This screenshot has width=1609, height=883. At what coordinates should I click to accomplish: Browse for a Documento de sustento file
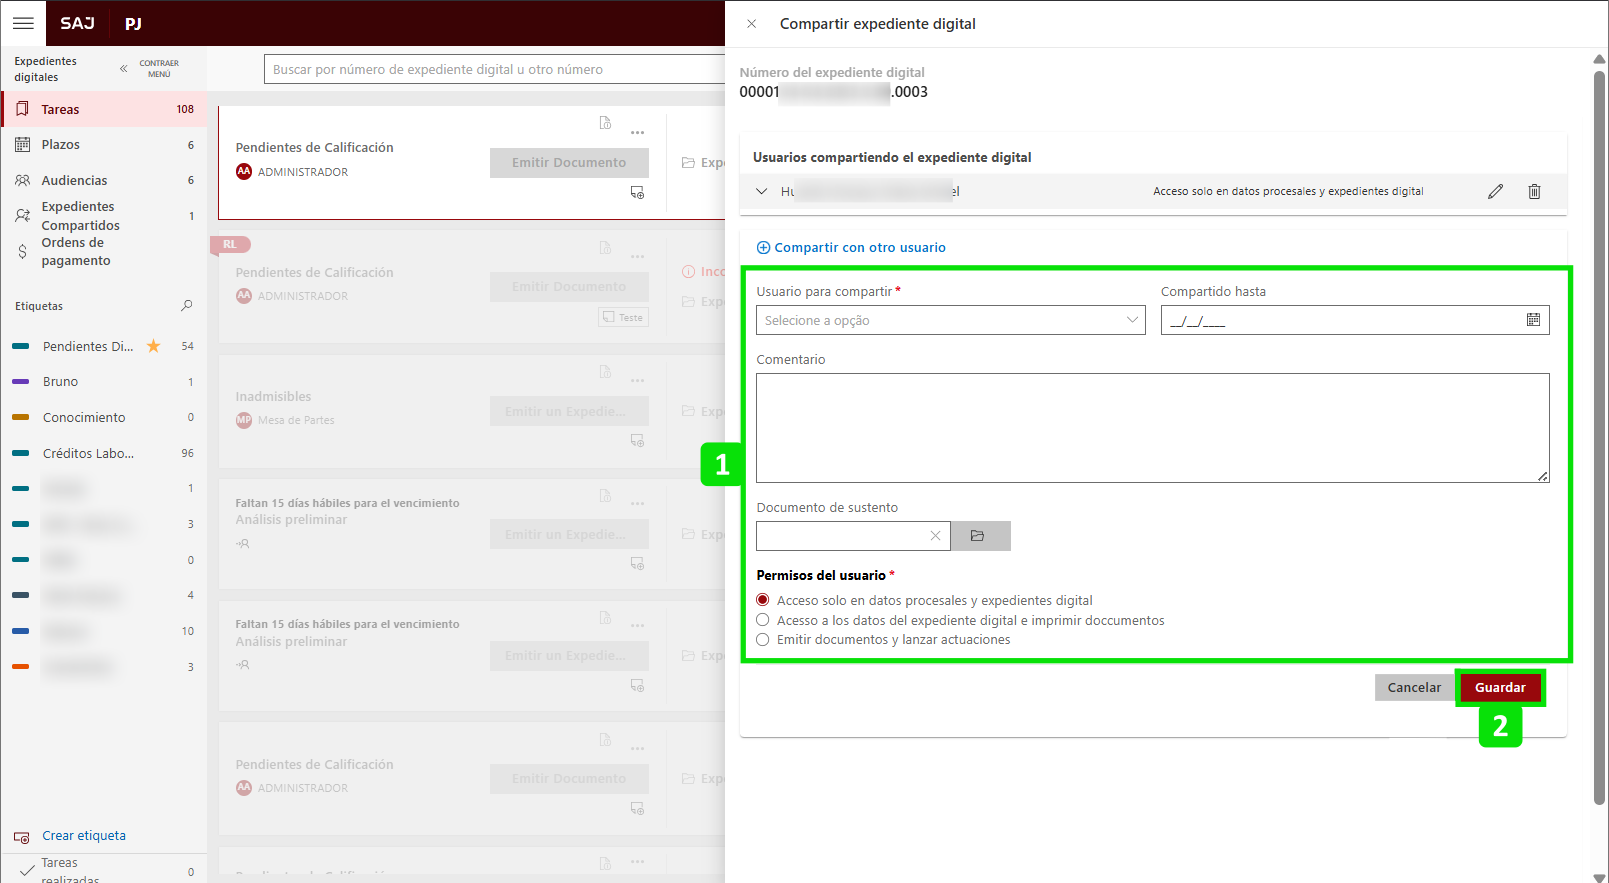[x=979, y=536]
